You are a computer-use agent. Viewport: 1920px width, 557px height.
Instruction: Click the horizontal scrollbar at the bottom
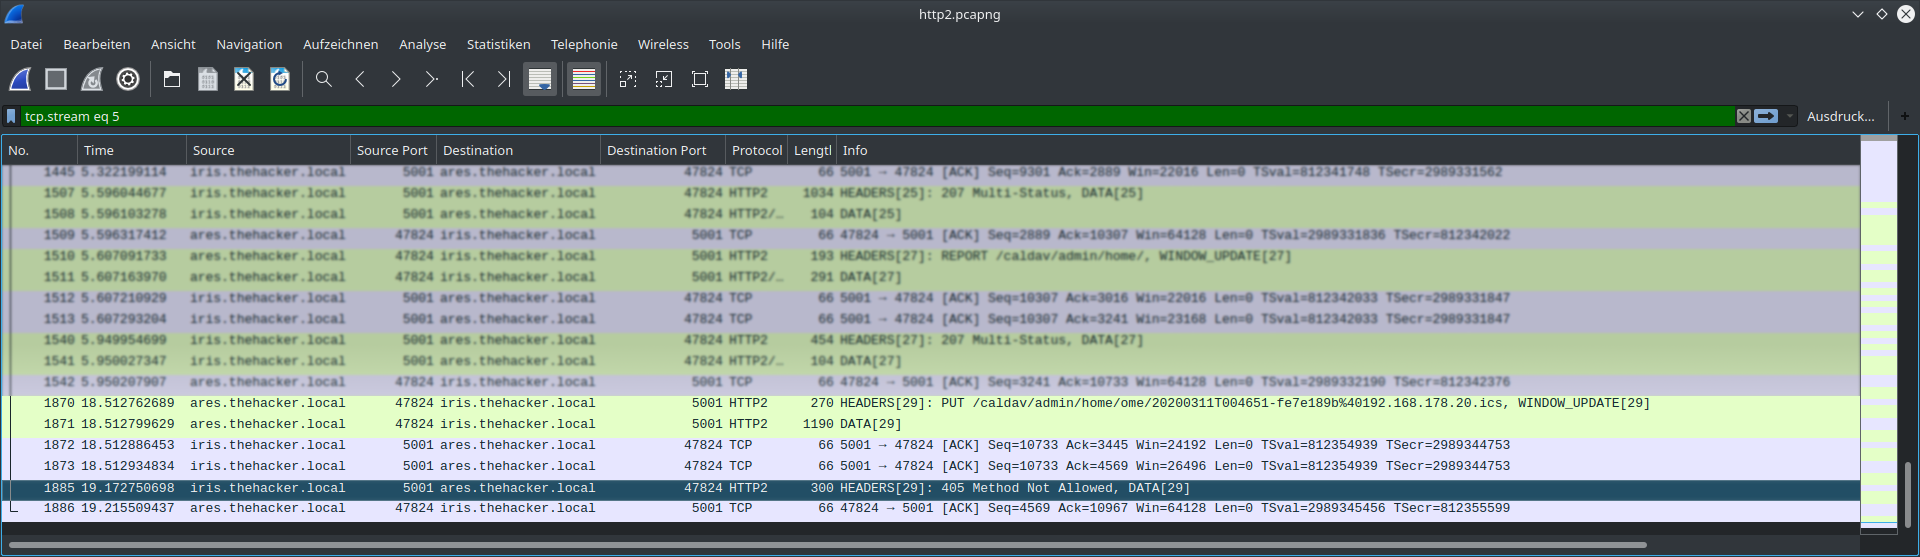pyautogui.click(x=828, y=545)
